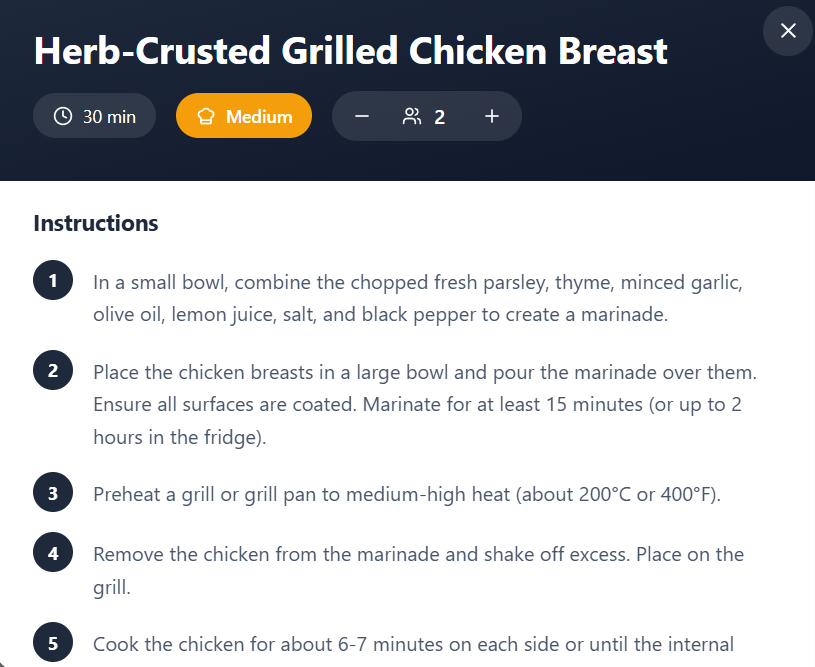
Task: Click the step 1 number circle
Action: coord(53,281)
